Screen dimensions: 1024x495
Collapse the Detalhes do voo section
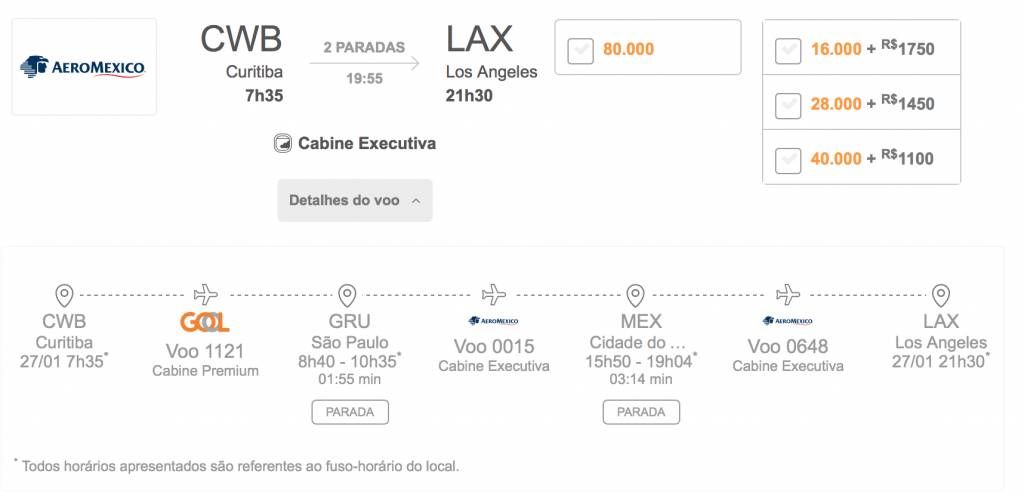tap(355, 200)
